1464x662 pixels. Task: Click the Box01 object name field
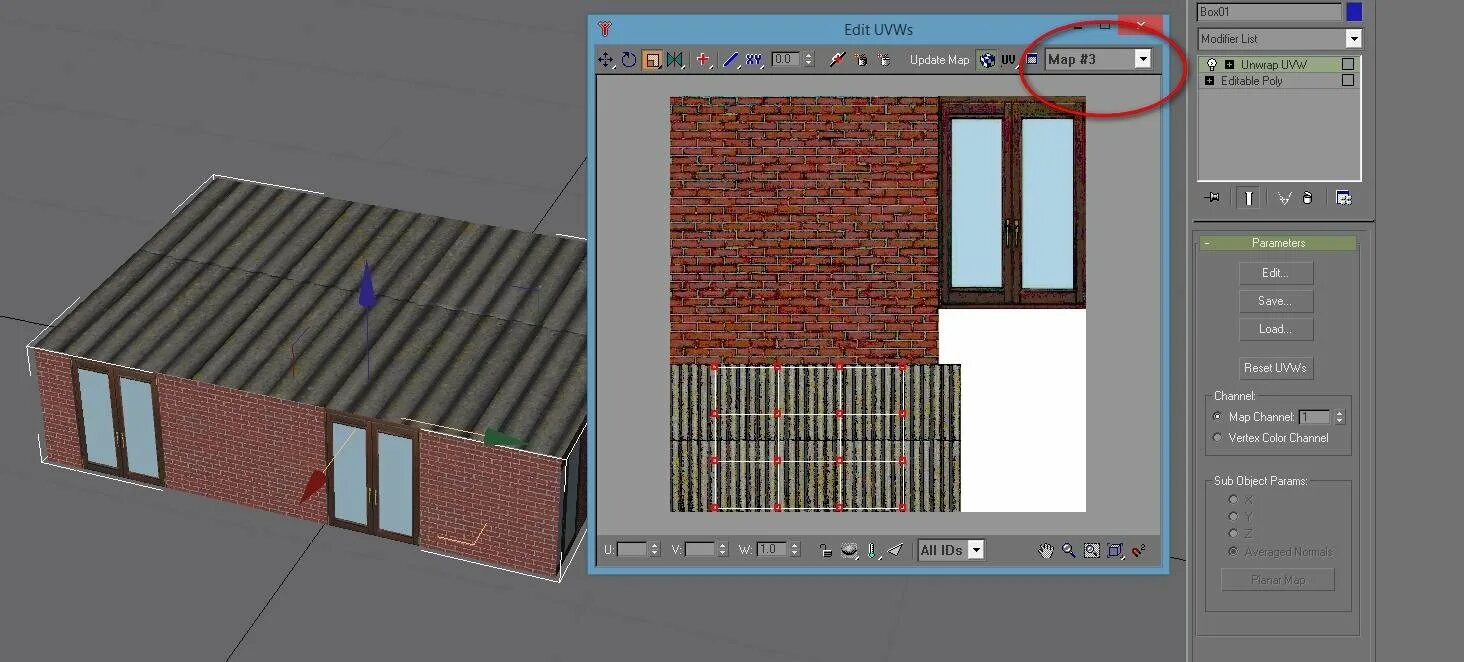point(1269,12)
